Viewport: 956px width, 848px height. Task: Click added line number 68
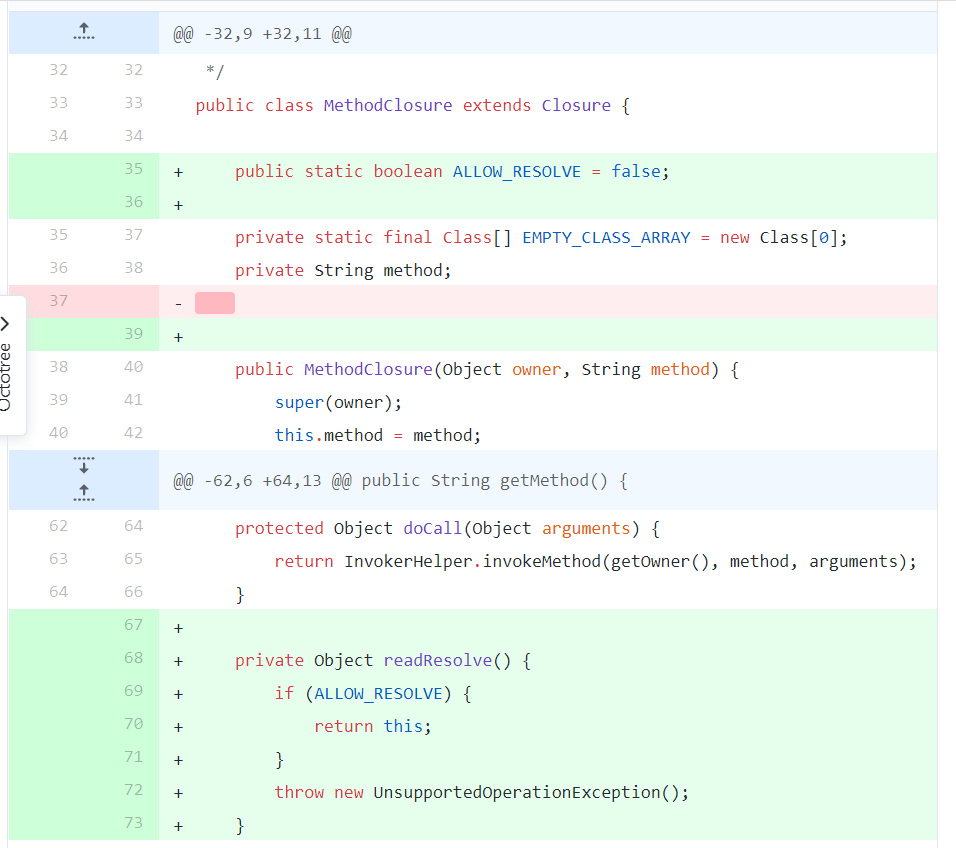point(134,658)
